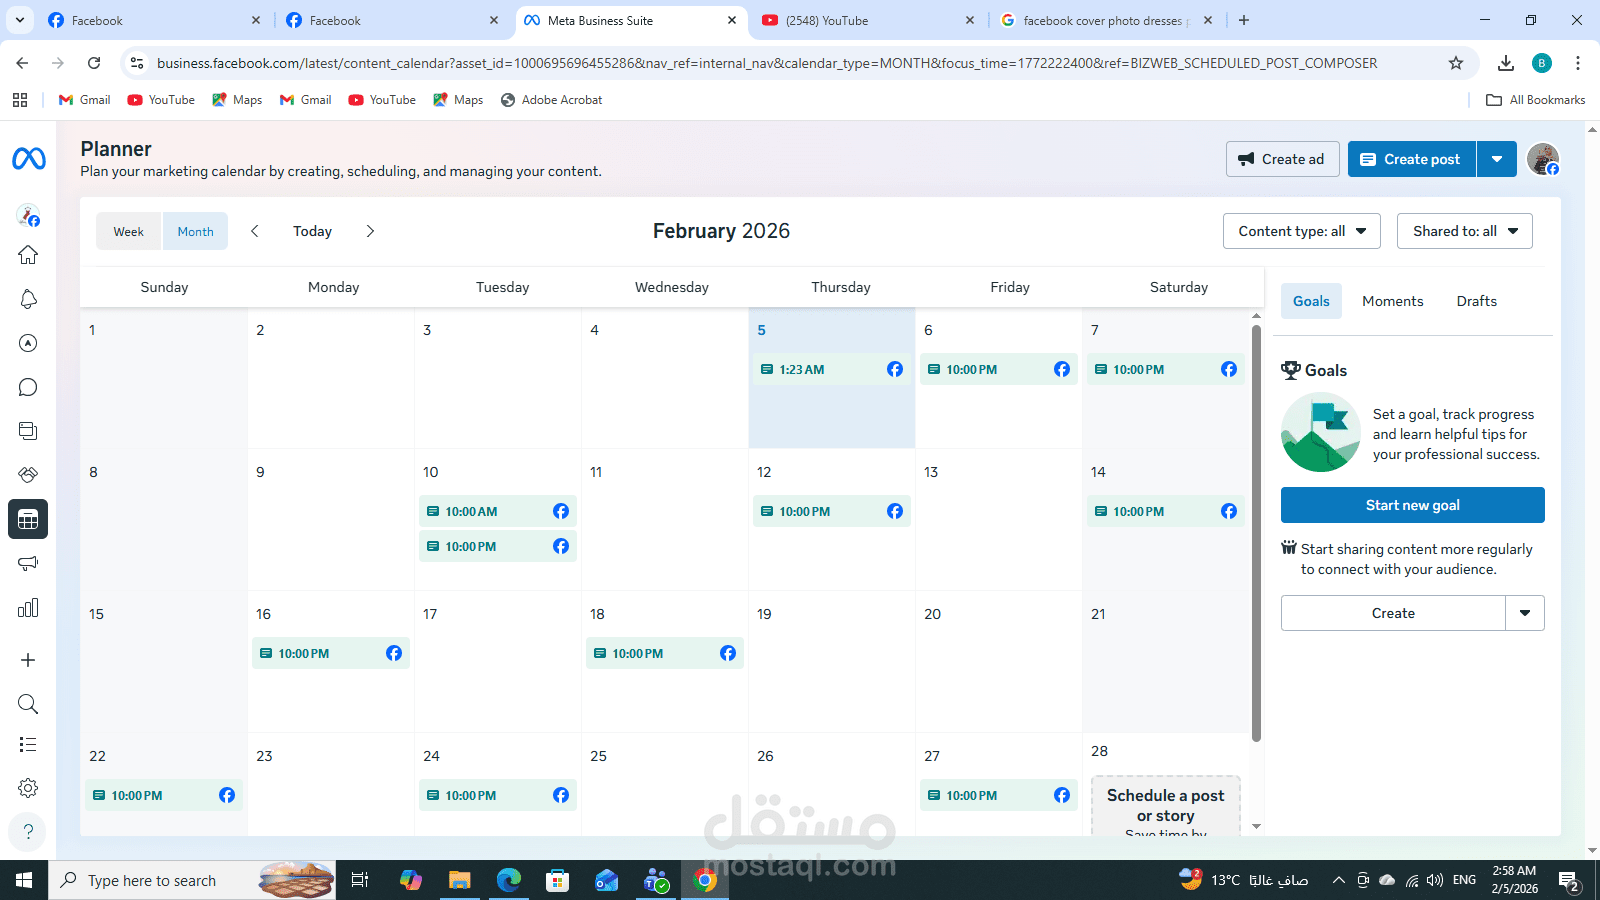Click the Start new goal button

pos(1412,505)
